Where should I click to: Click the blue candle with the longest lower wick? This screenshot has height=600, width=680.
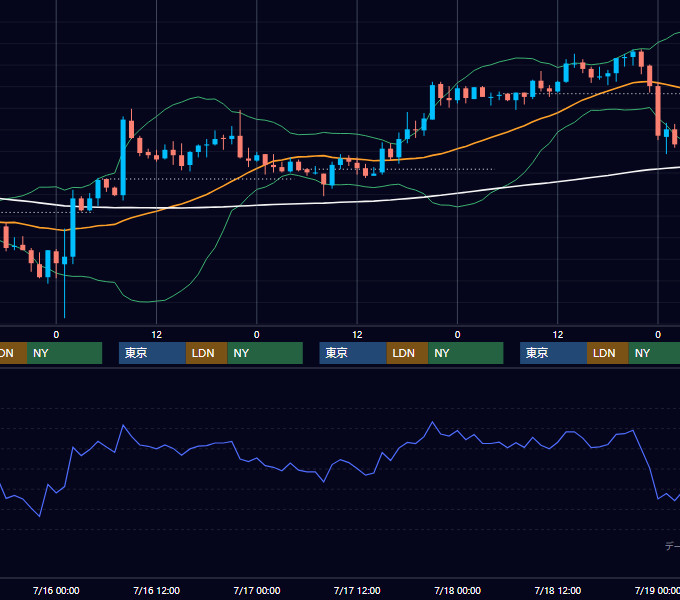click(x=65, y=261)
